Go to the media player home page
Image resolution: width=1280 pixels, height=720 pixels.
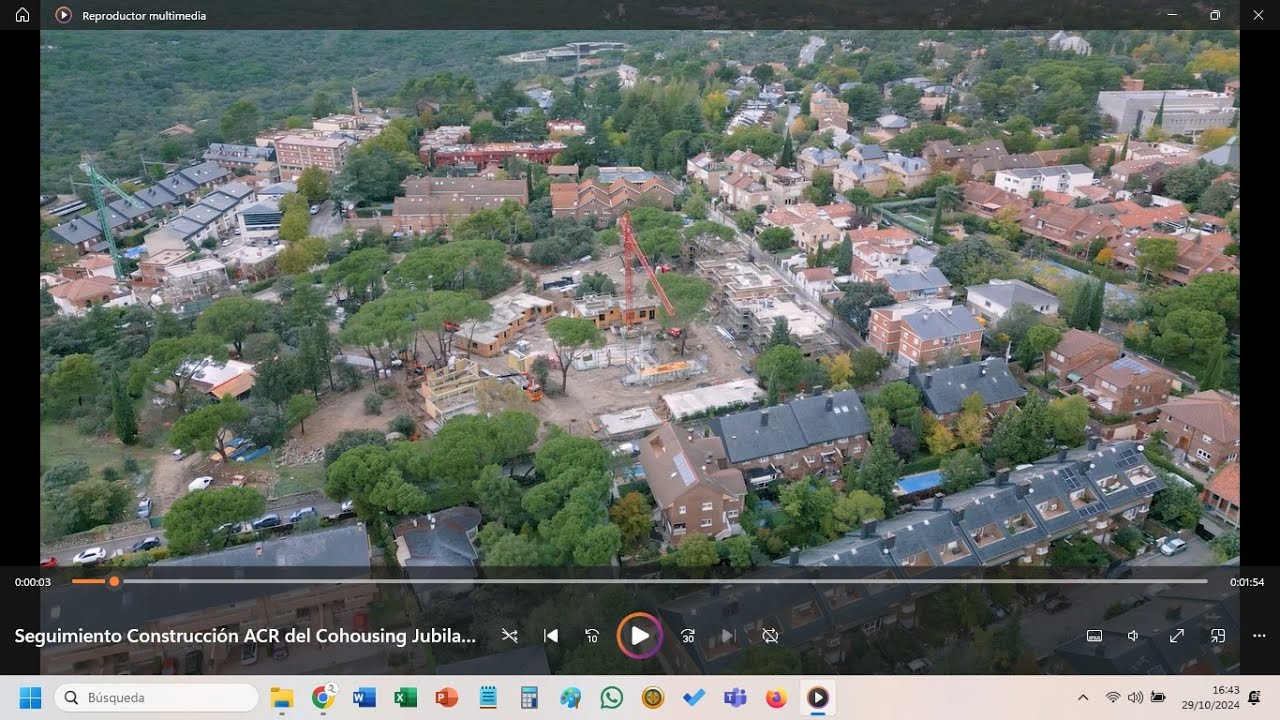[22, 15]
